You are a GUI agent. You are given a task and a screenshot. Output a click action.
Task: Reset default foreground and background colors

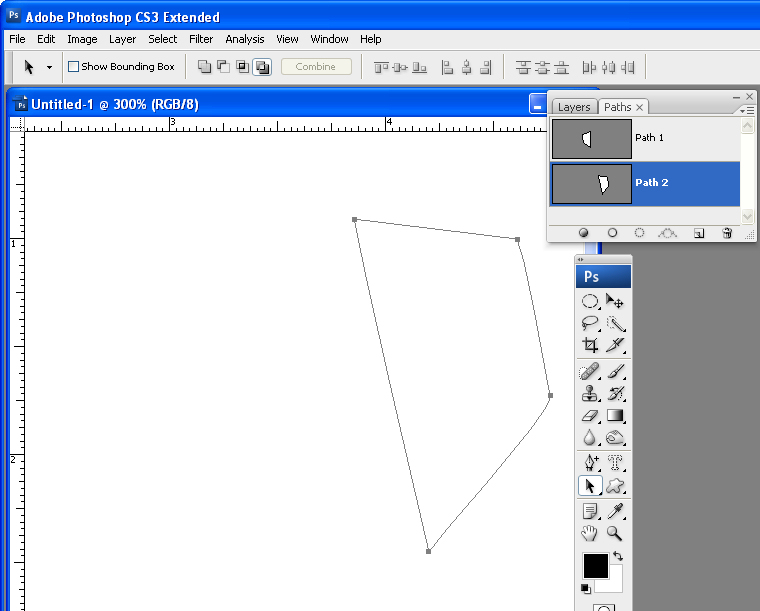pos(586,589)
